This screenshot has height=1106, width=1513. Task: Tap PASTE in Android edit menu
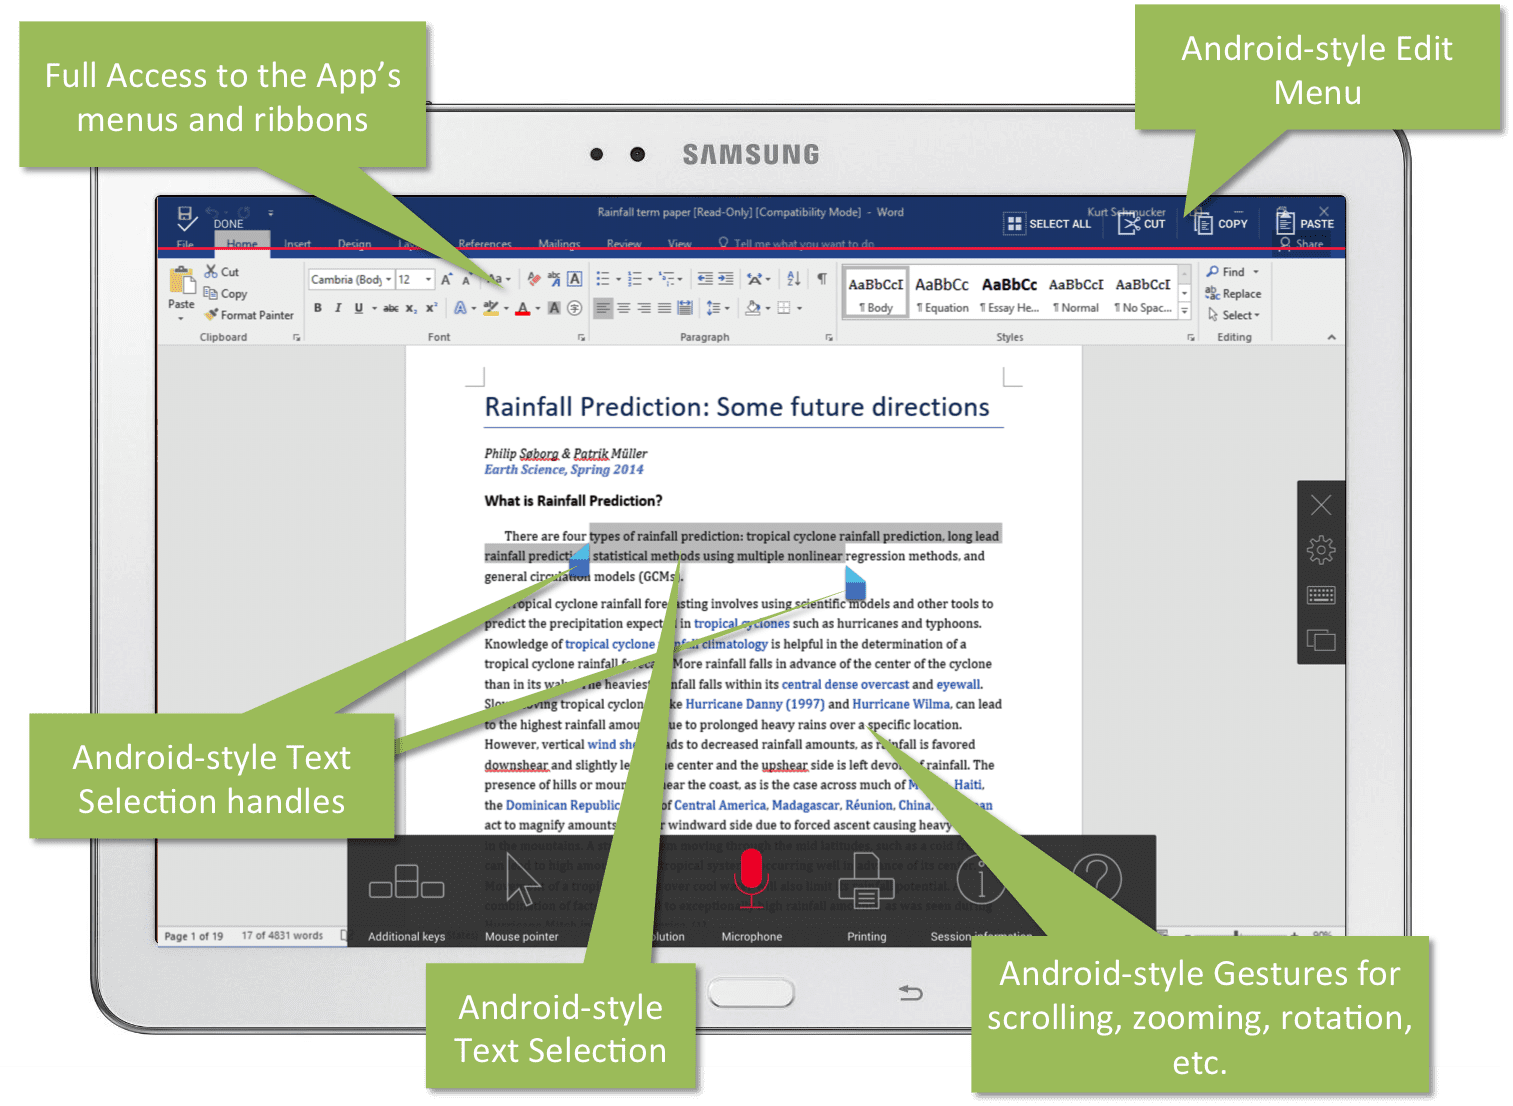pyautogui.click(x=1305, y=222)
